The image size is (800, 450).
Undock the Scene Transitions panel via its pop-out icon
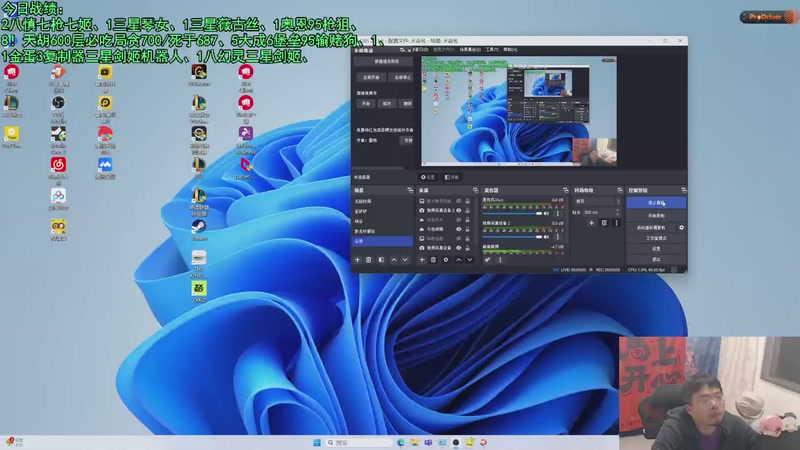pyautogui.click(x=619, y=190)
